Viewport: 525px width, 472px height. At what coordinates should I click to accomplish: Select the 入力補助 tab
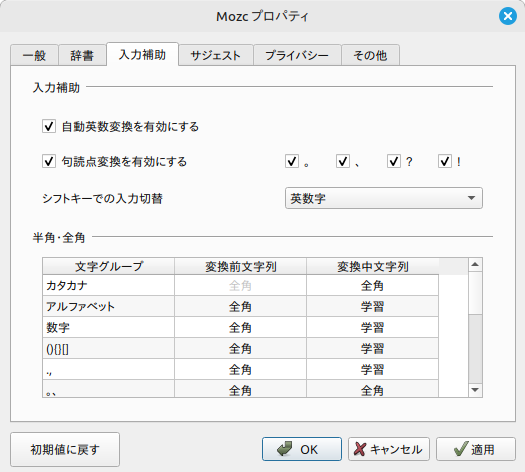click(142, 54)
